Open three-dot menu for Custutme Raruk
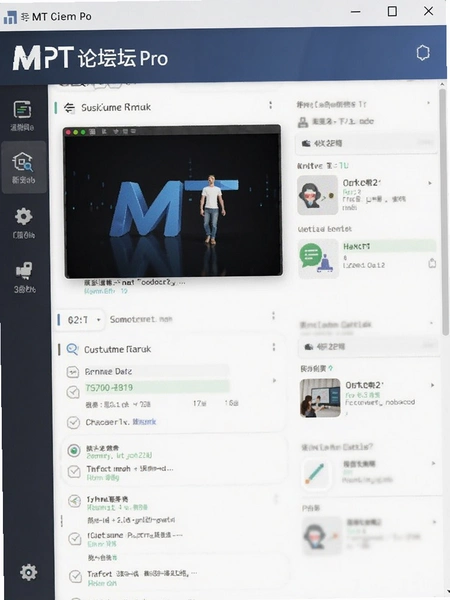450x600 pixels. [274, 347]
